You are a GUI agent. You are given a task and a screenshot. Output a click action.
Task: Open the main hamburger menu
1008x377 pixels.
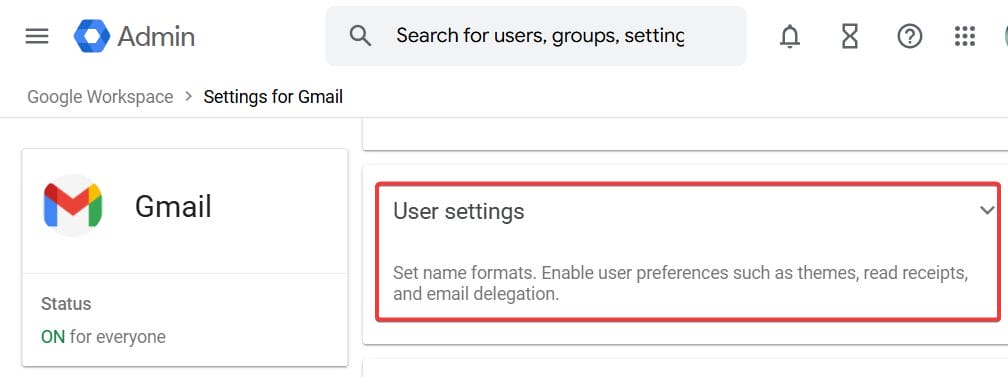coord(37,36)
